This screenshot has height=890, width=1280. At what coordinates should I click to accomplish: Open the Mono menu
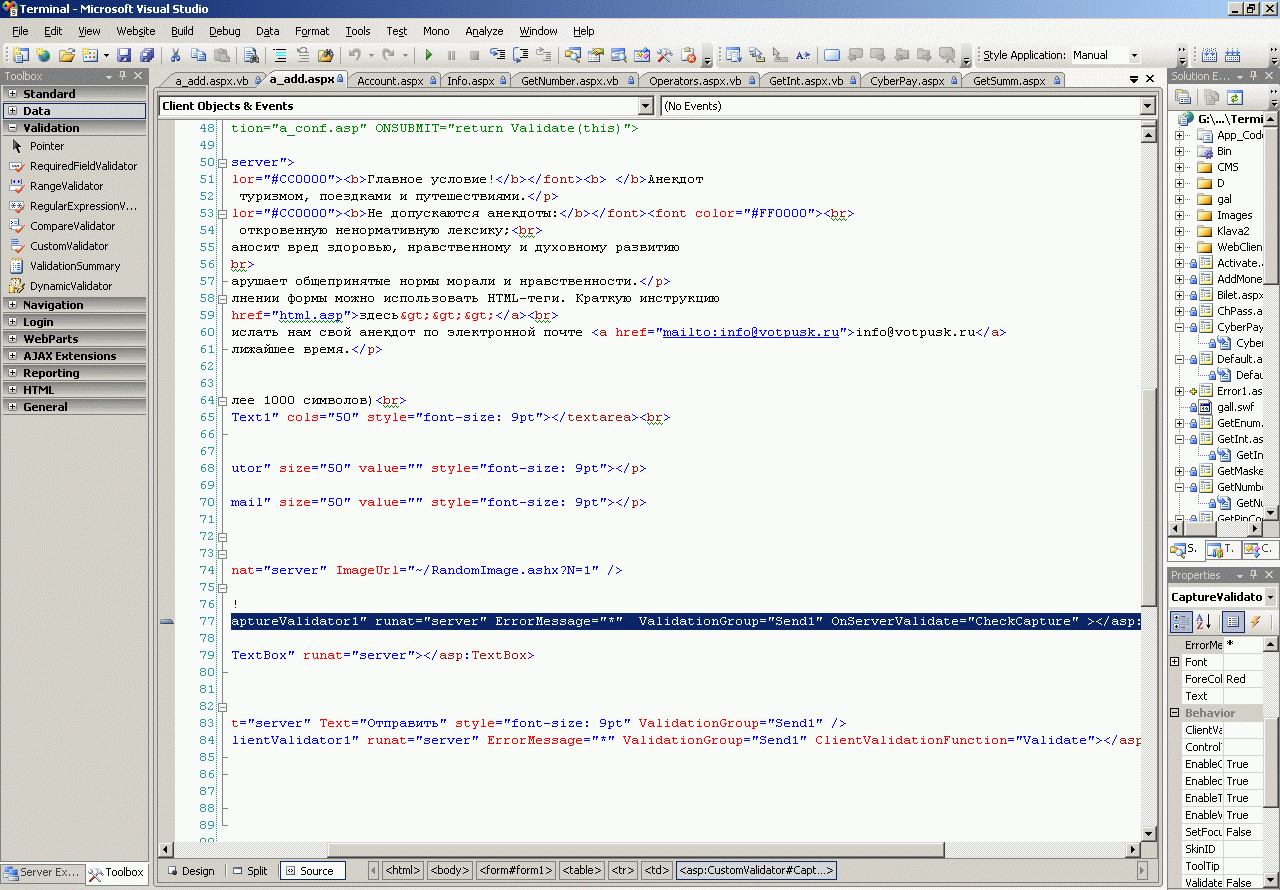tap(436, 31)
